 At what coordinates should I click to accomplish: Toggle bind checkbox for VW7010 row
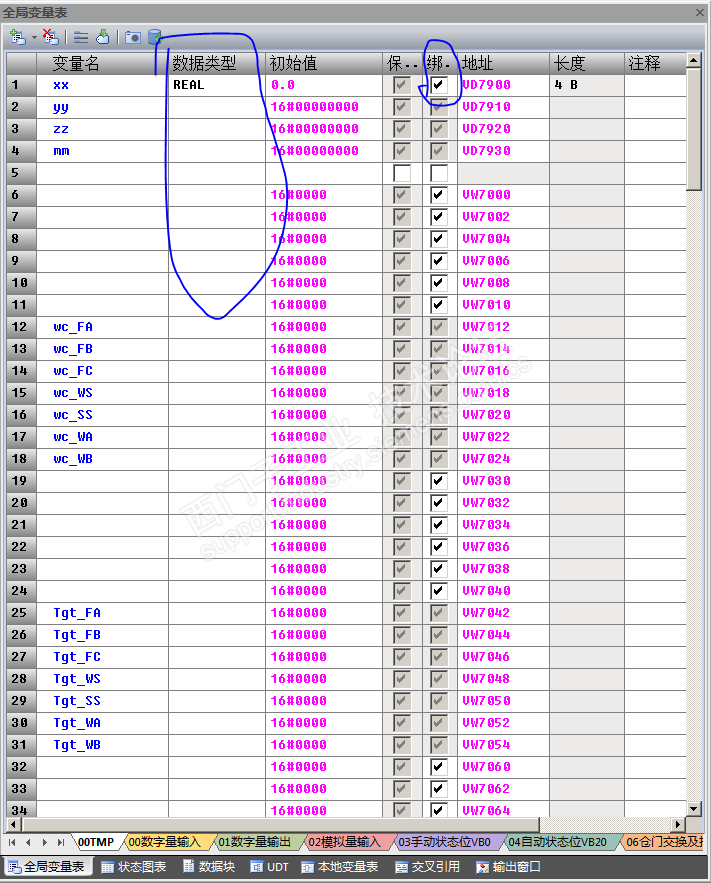point(439,305)
